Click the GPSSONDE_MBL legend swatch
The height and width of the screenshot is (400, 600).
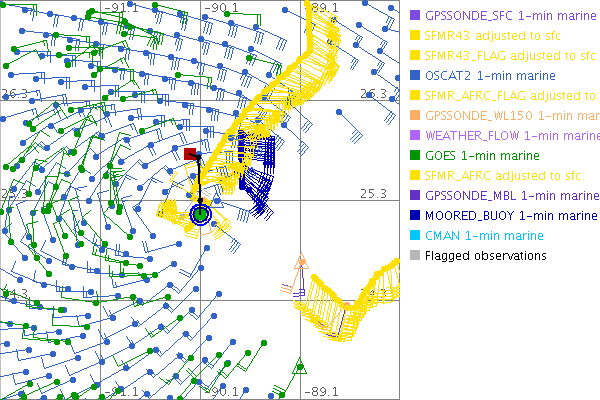[x=415, y=196]
